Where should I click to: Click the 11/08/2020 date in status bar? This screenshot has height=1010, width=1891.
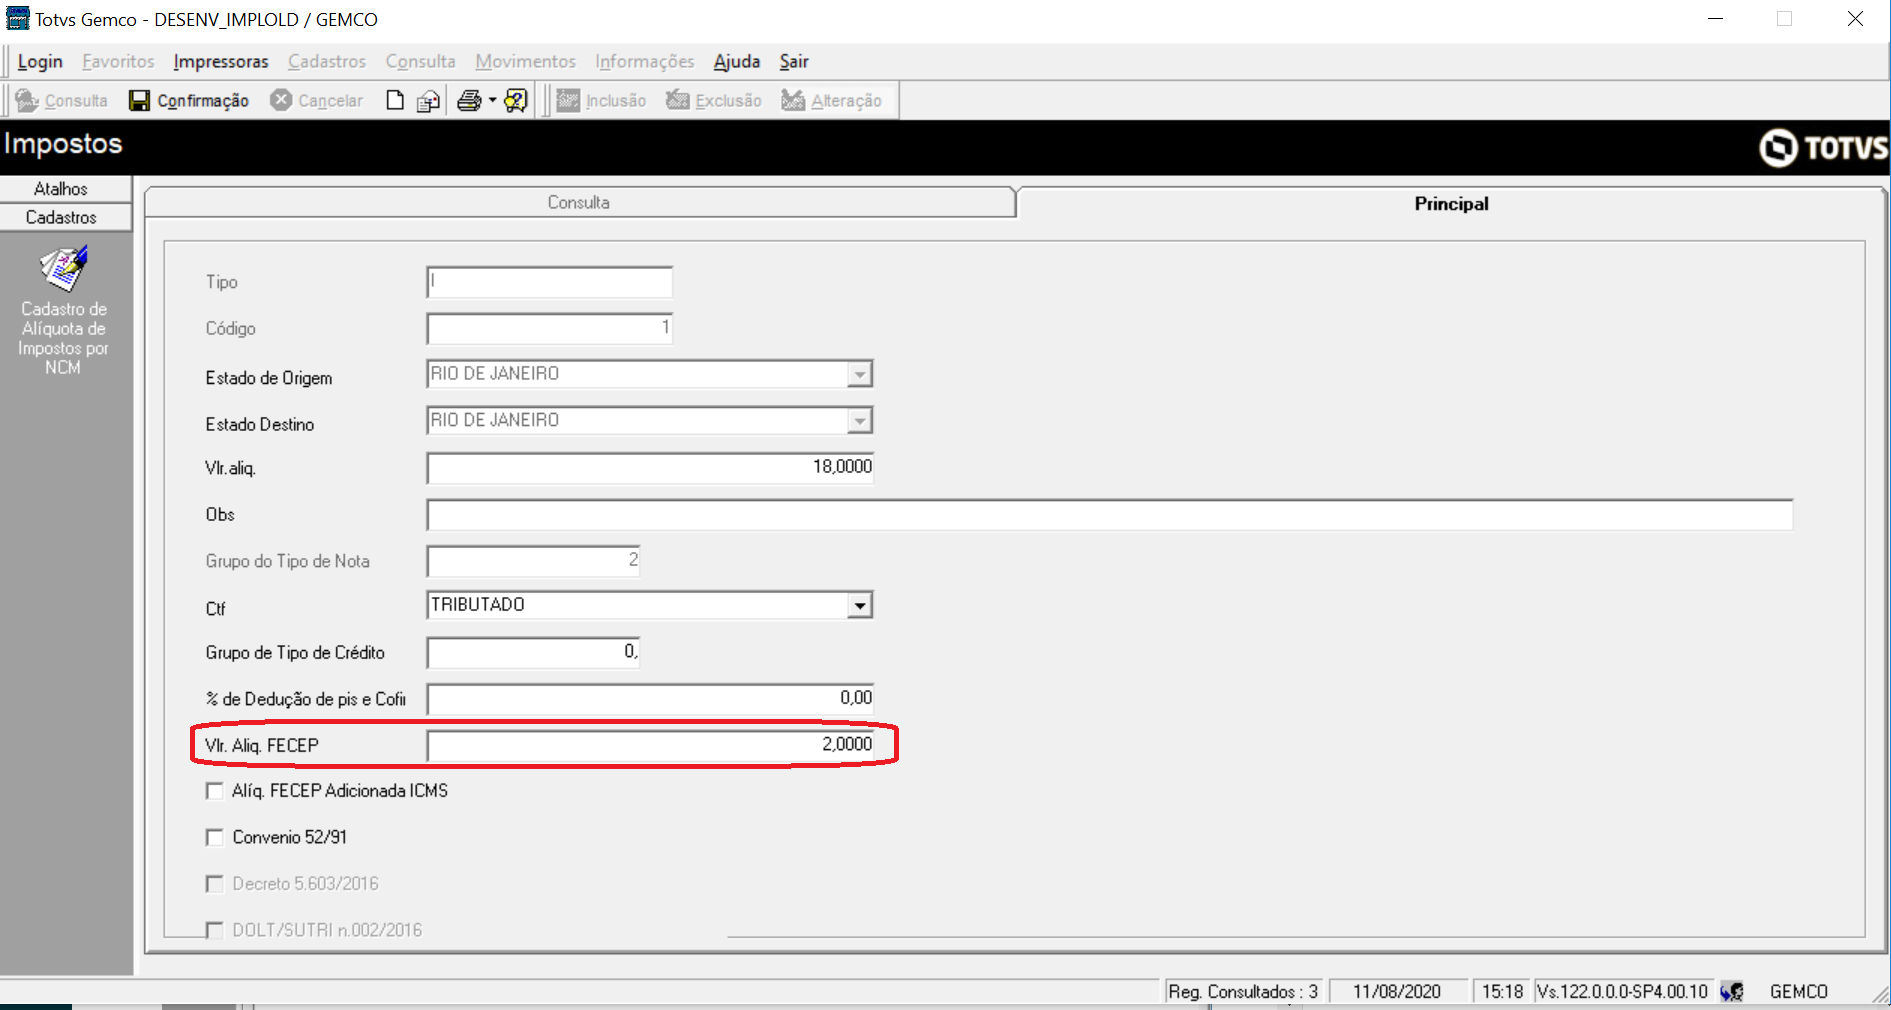pyautogui.click(x=1397, y=992)
